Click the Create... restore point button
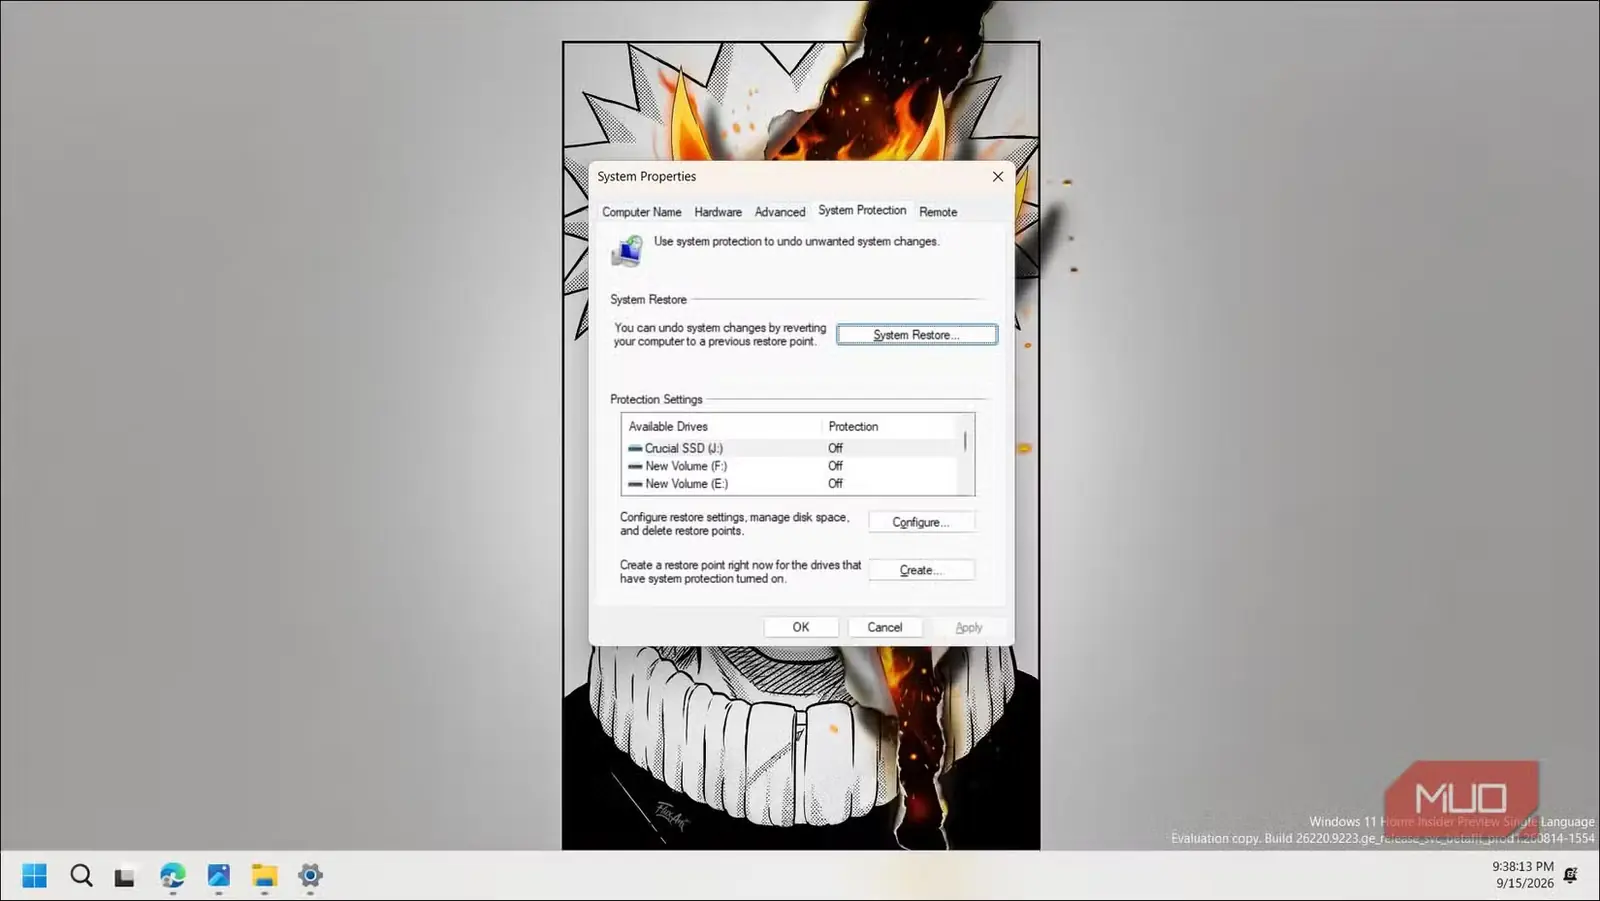The height and width of the screenshot is (901, 1600). click(921, 570)
